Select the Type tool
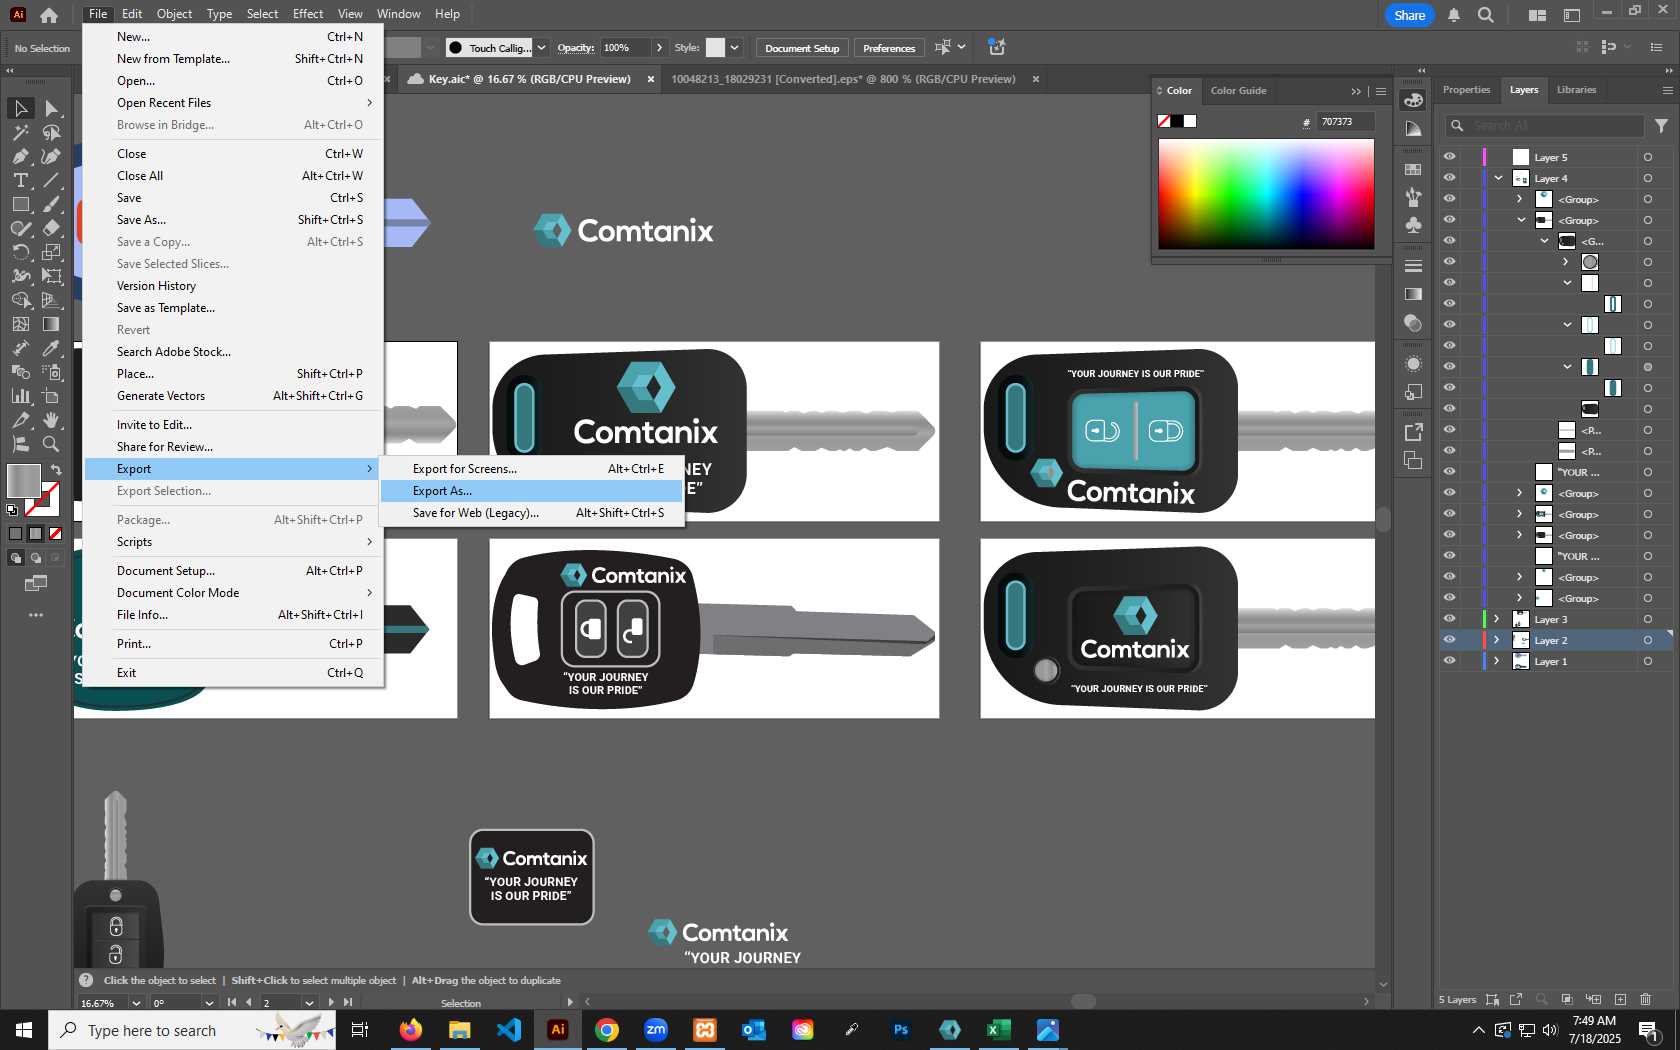The width and height of the screenshot is (1680, 1050). pyautogui.click(x=20, y=180)
